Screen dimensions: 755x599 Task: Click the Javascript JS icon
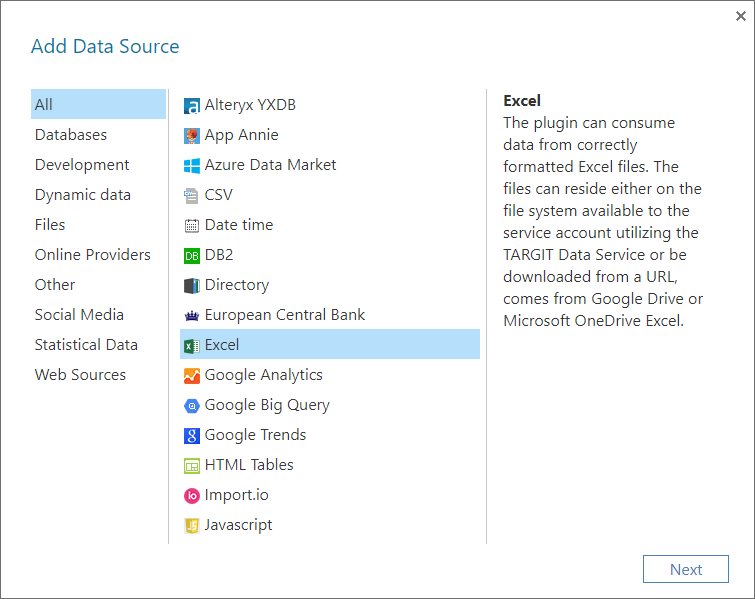192,525
